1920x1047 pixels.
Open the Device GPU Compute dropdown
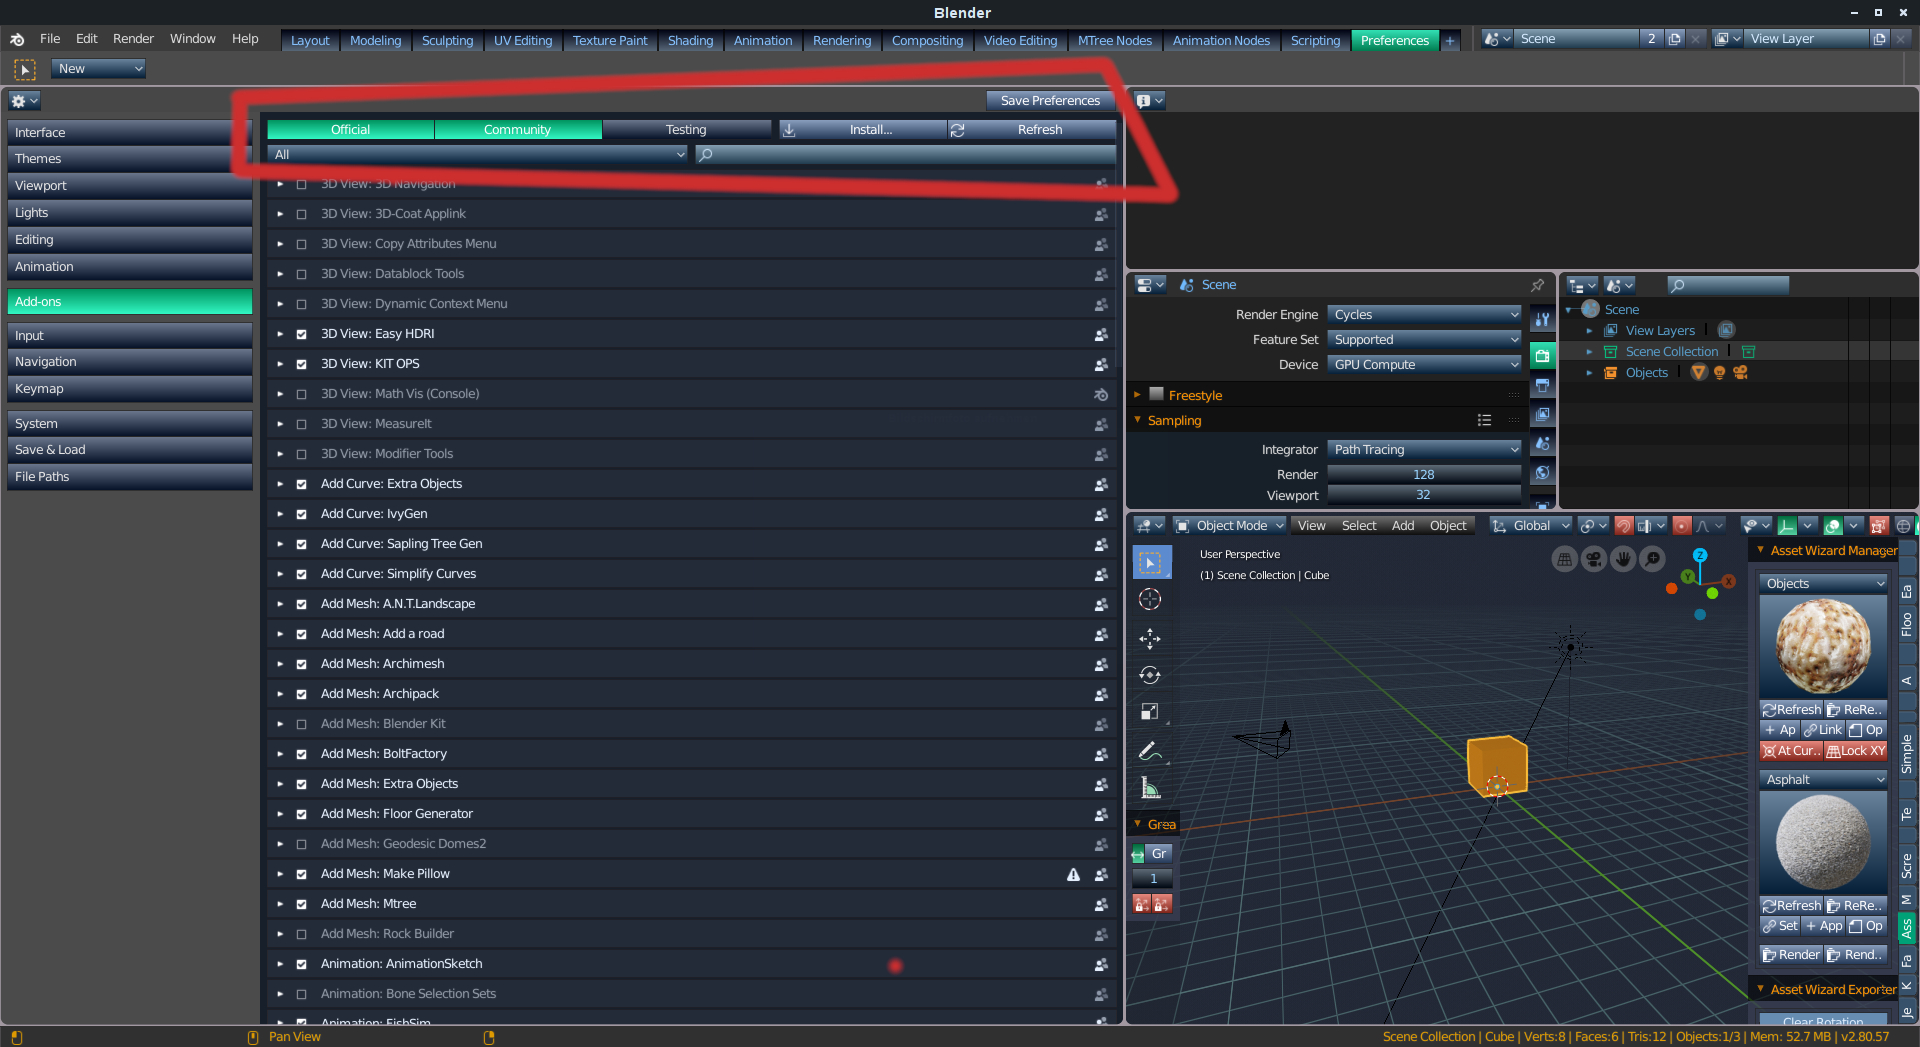pyautogui.click(x=1424, y=365)
